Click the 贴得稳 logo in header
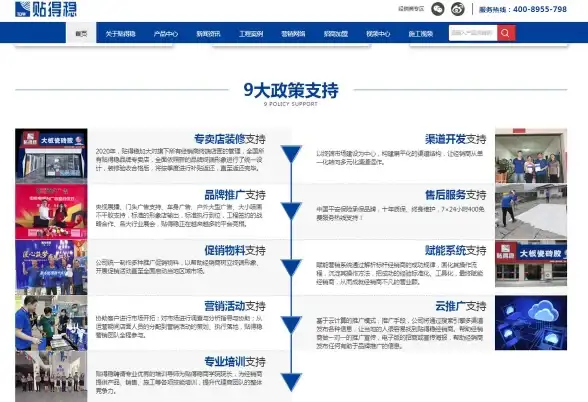 (46, 9)
